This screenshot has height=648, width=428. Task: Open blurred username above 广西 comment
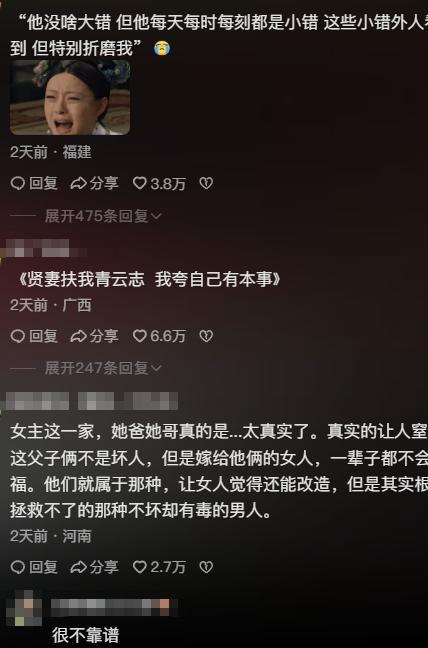[x=43, y=248]
